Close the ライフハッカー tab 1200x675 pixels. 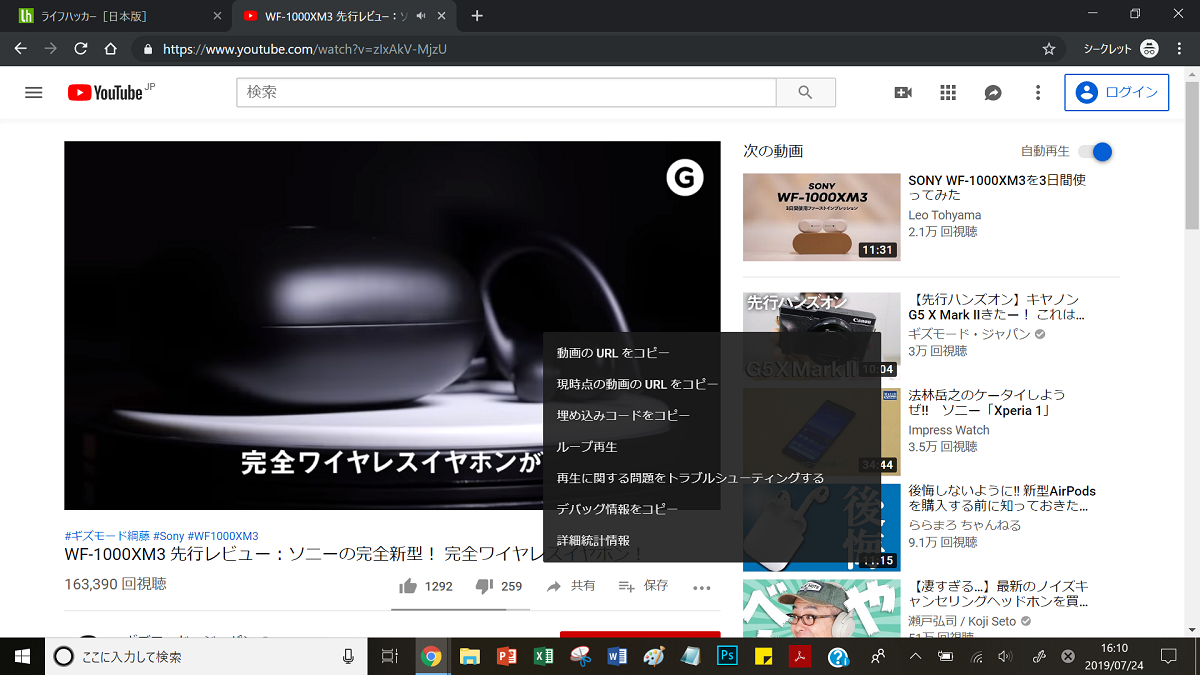[217, 16]
